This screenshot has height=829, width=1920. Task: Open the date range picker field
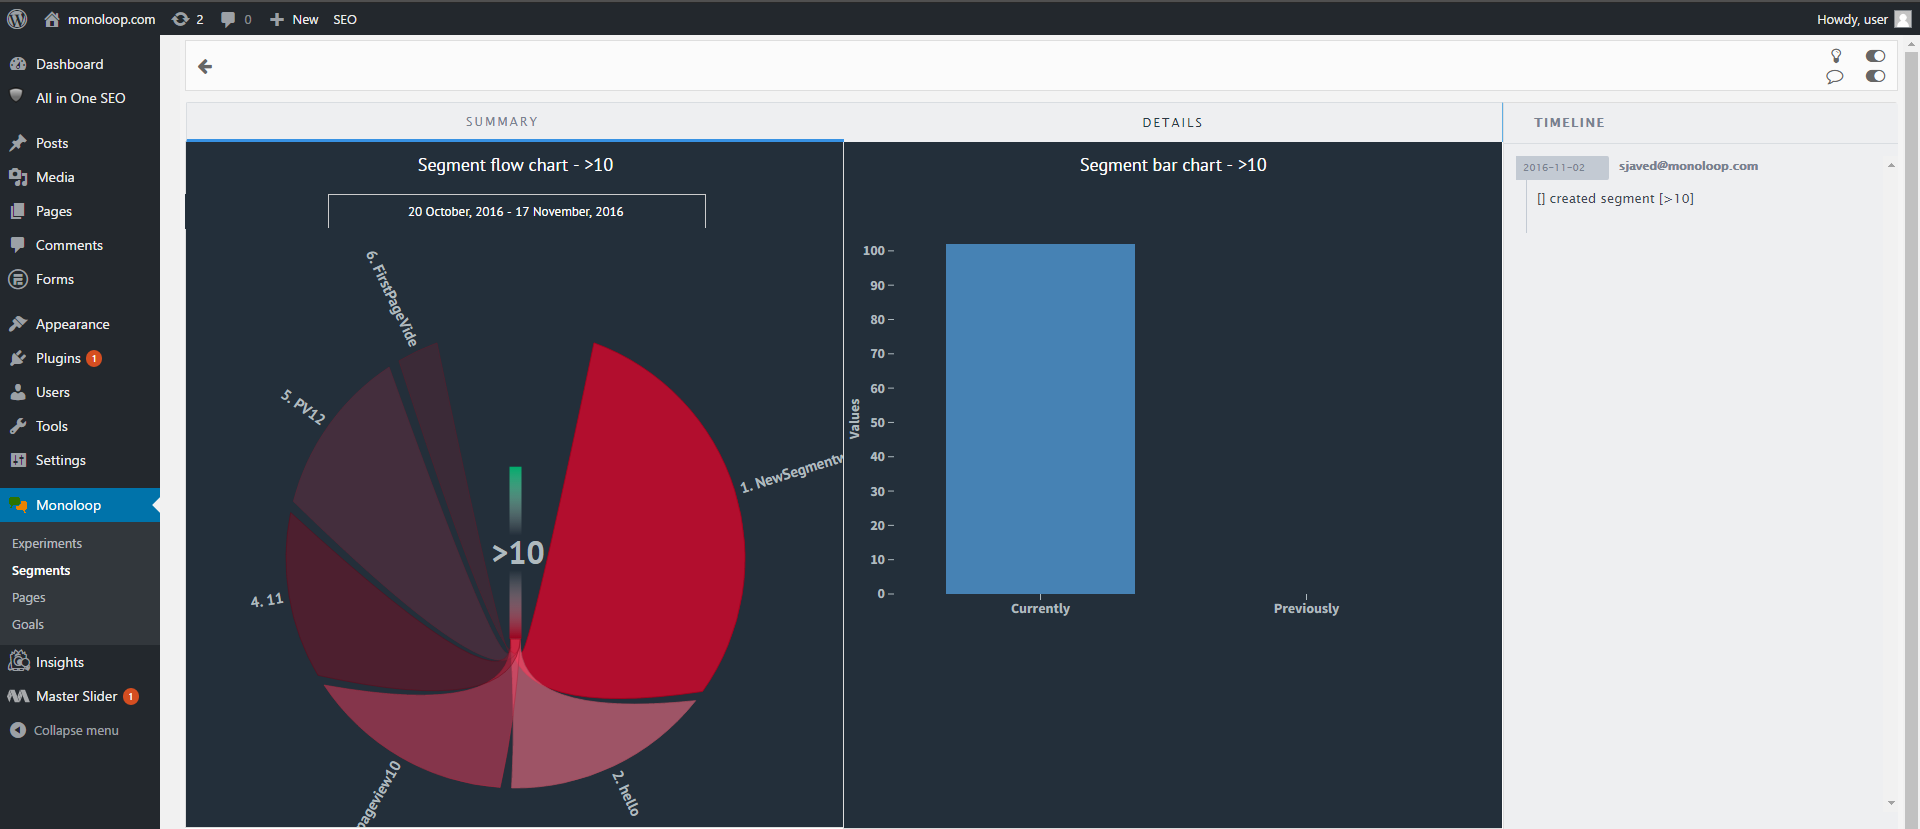pos(516,211)
